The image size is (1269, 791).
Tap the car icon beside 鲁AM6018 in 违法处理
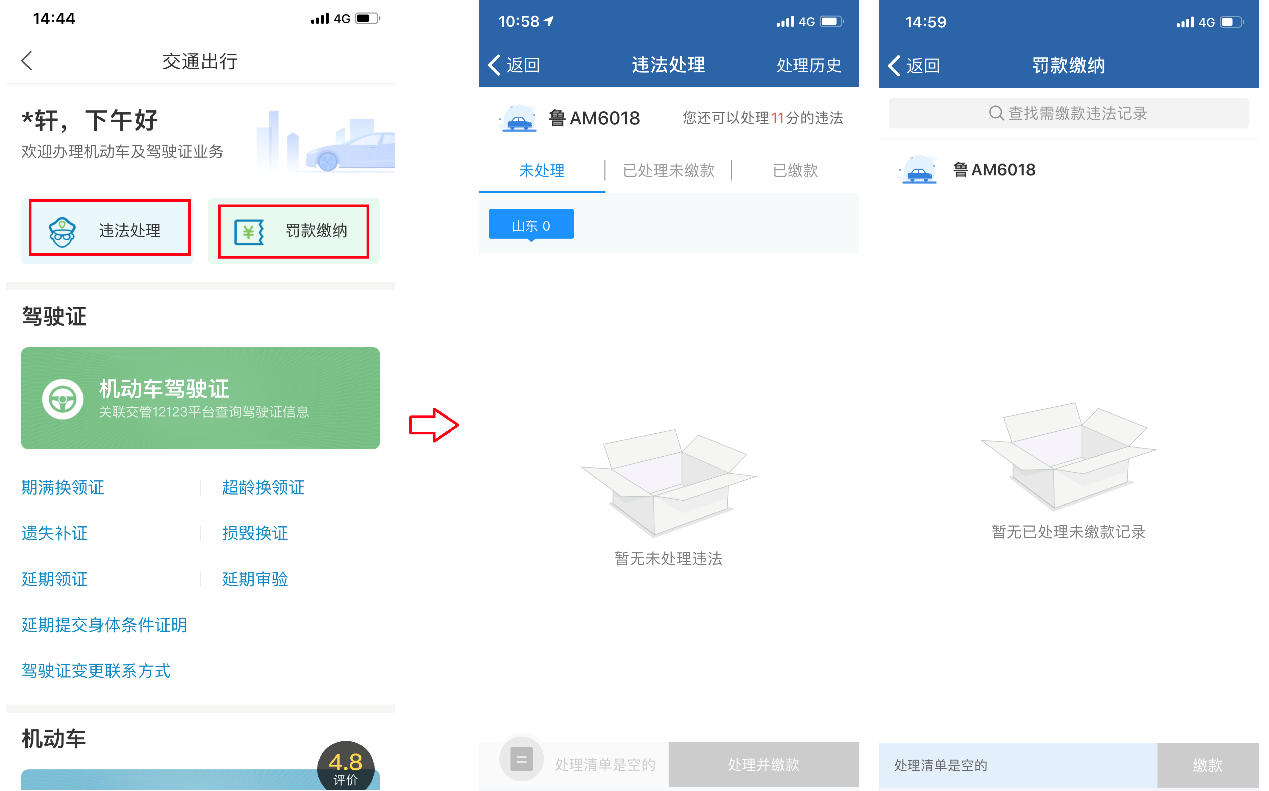pos(518,119)
